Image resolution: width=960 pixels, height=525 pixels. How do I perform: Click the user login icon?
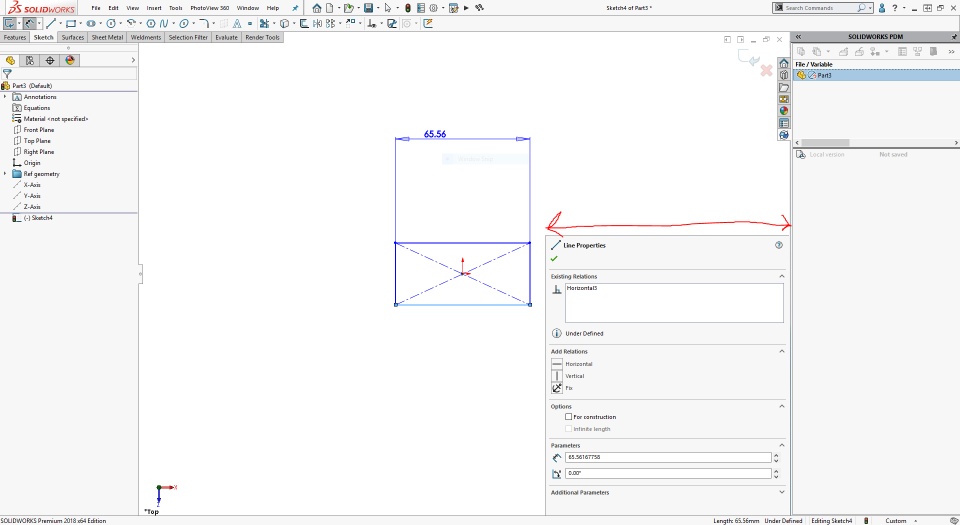point(882,8)
